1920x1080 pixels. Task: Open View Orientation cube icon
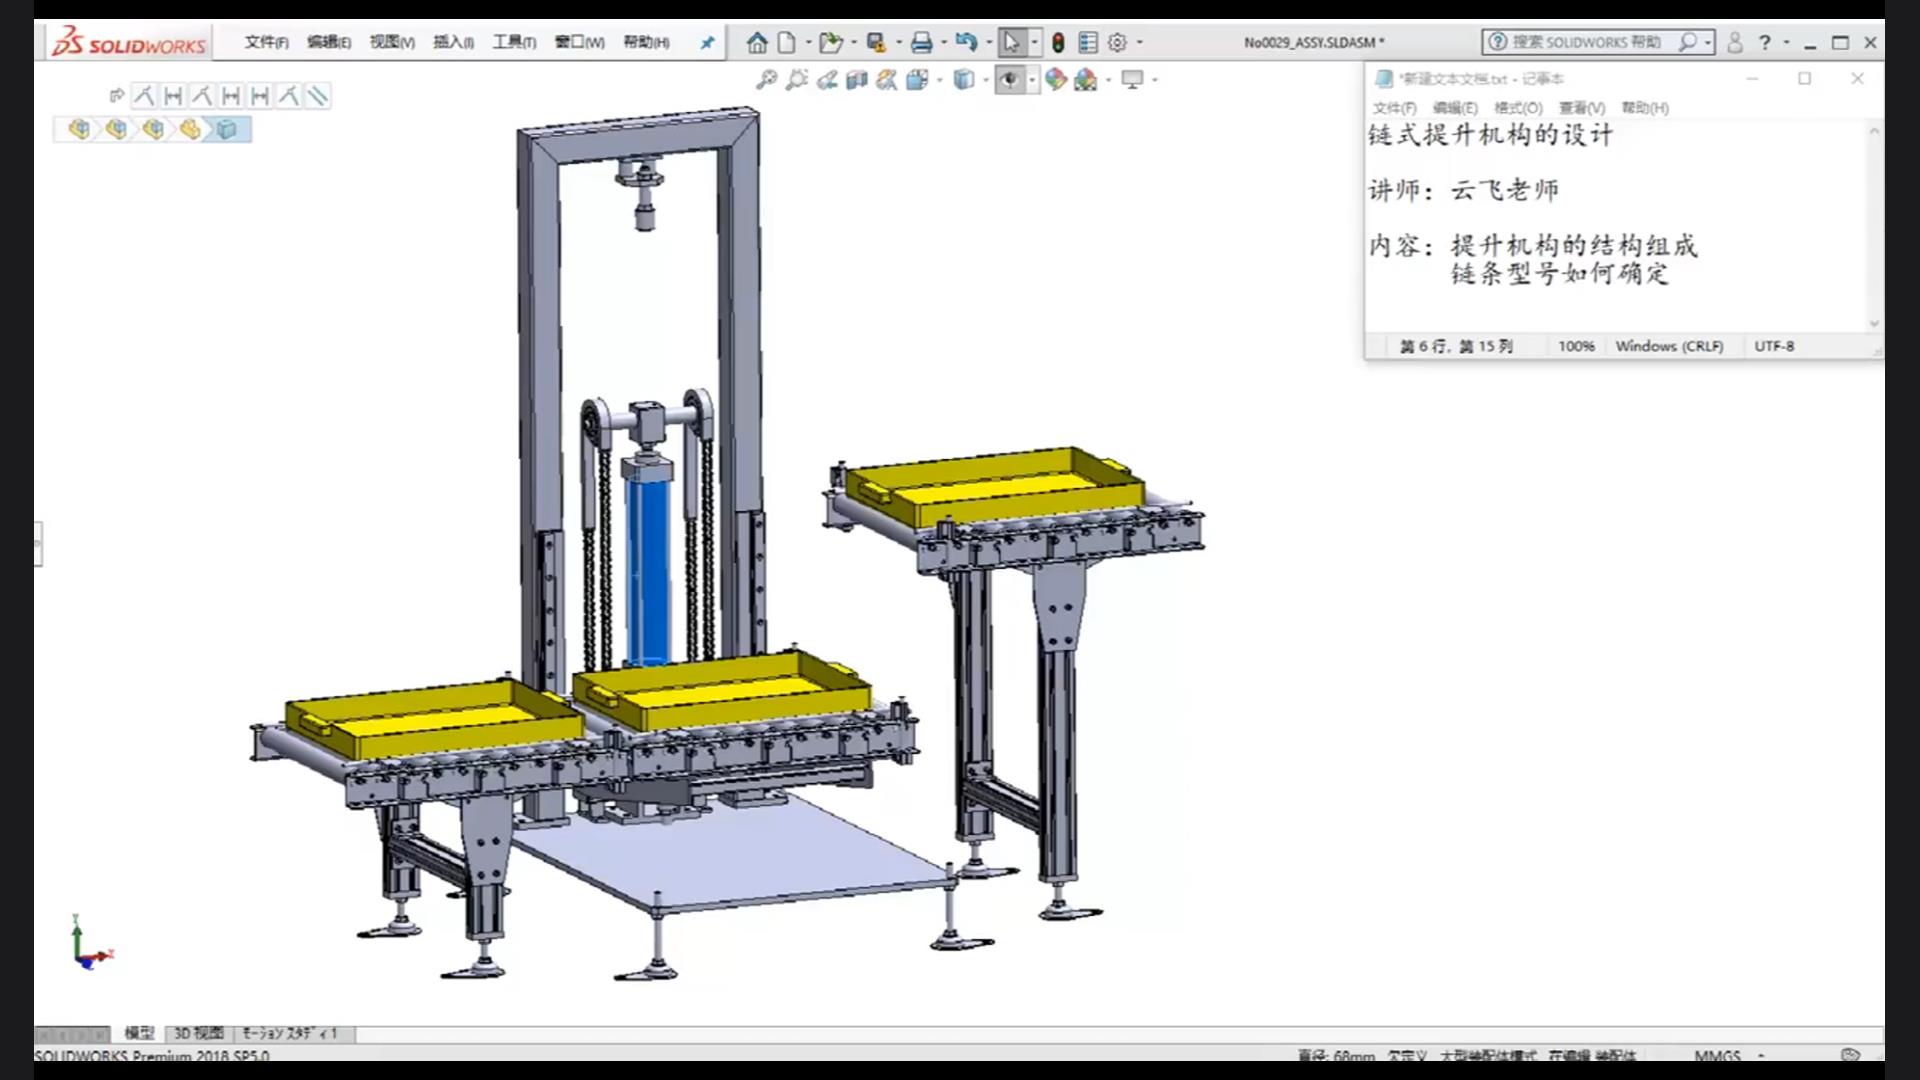(x=917, y=79)
